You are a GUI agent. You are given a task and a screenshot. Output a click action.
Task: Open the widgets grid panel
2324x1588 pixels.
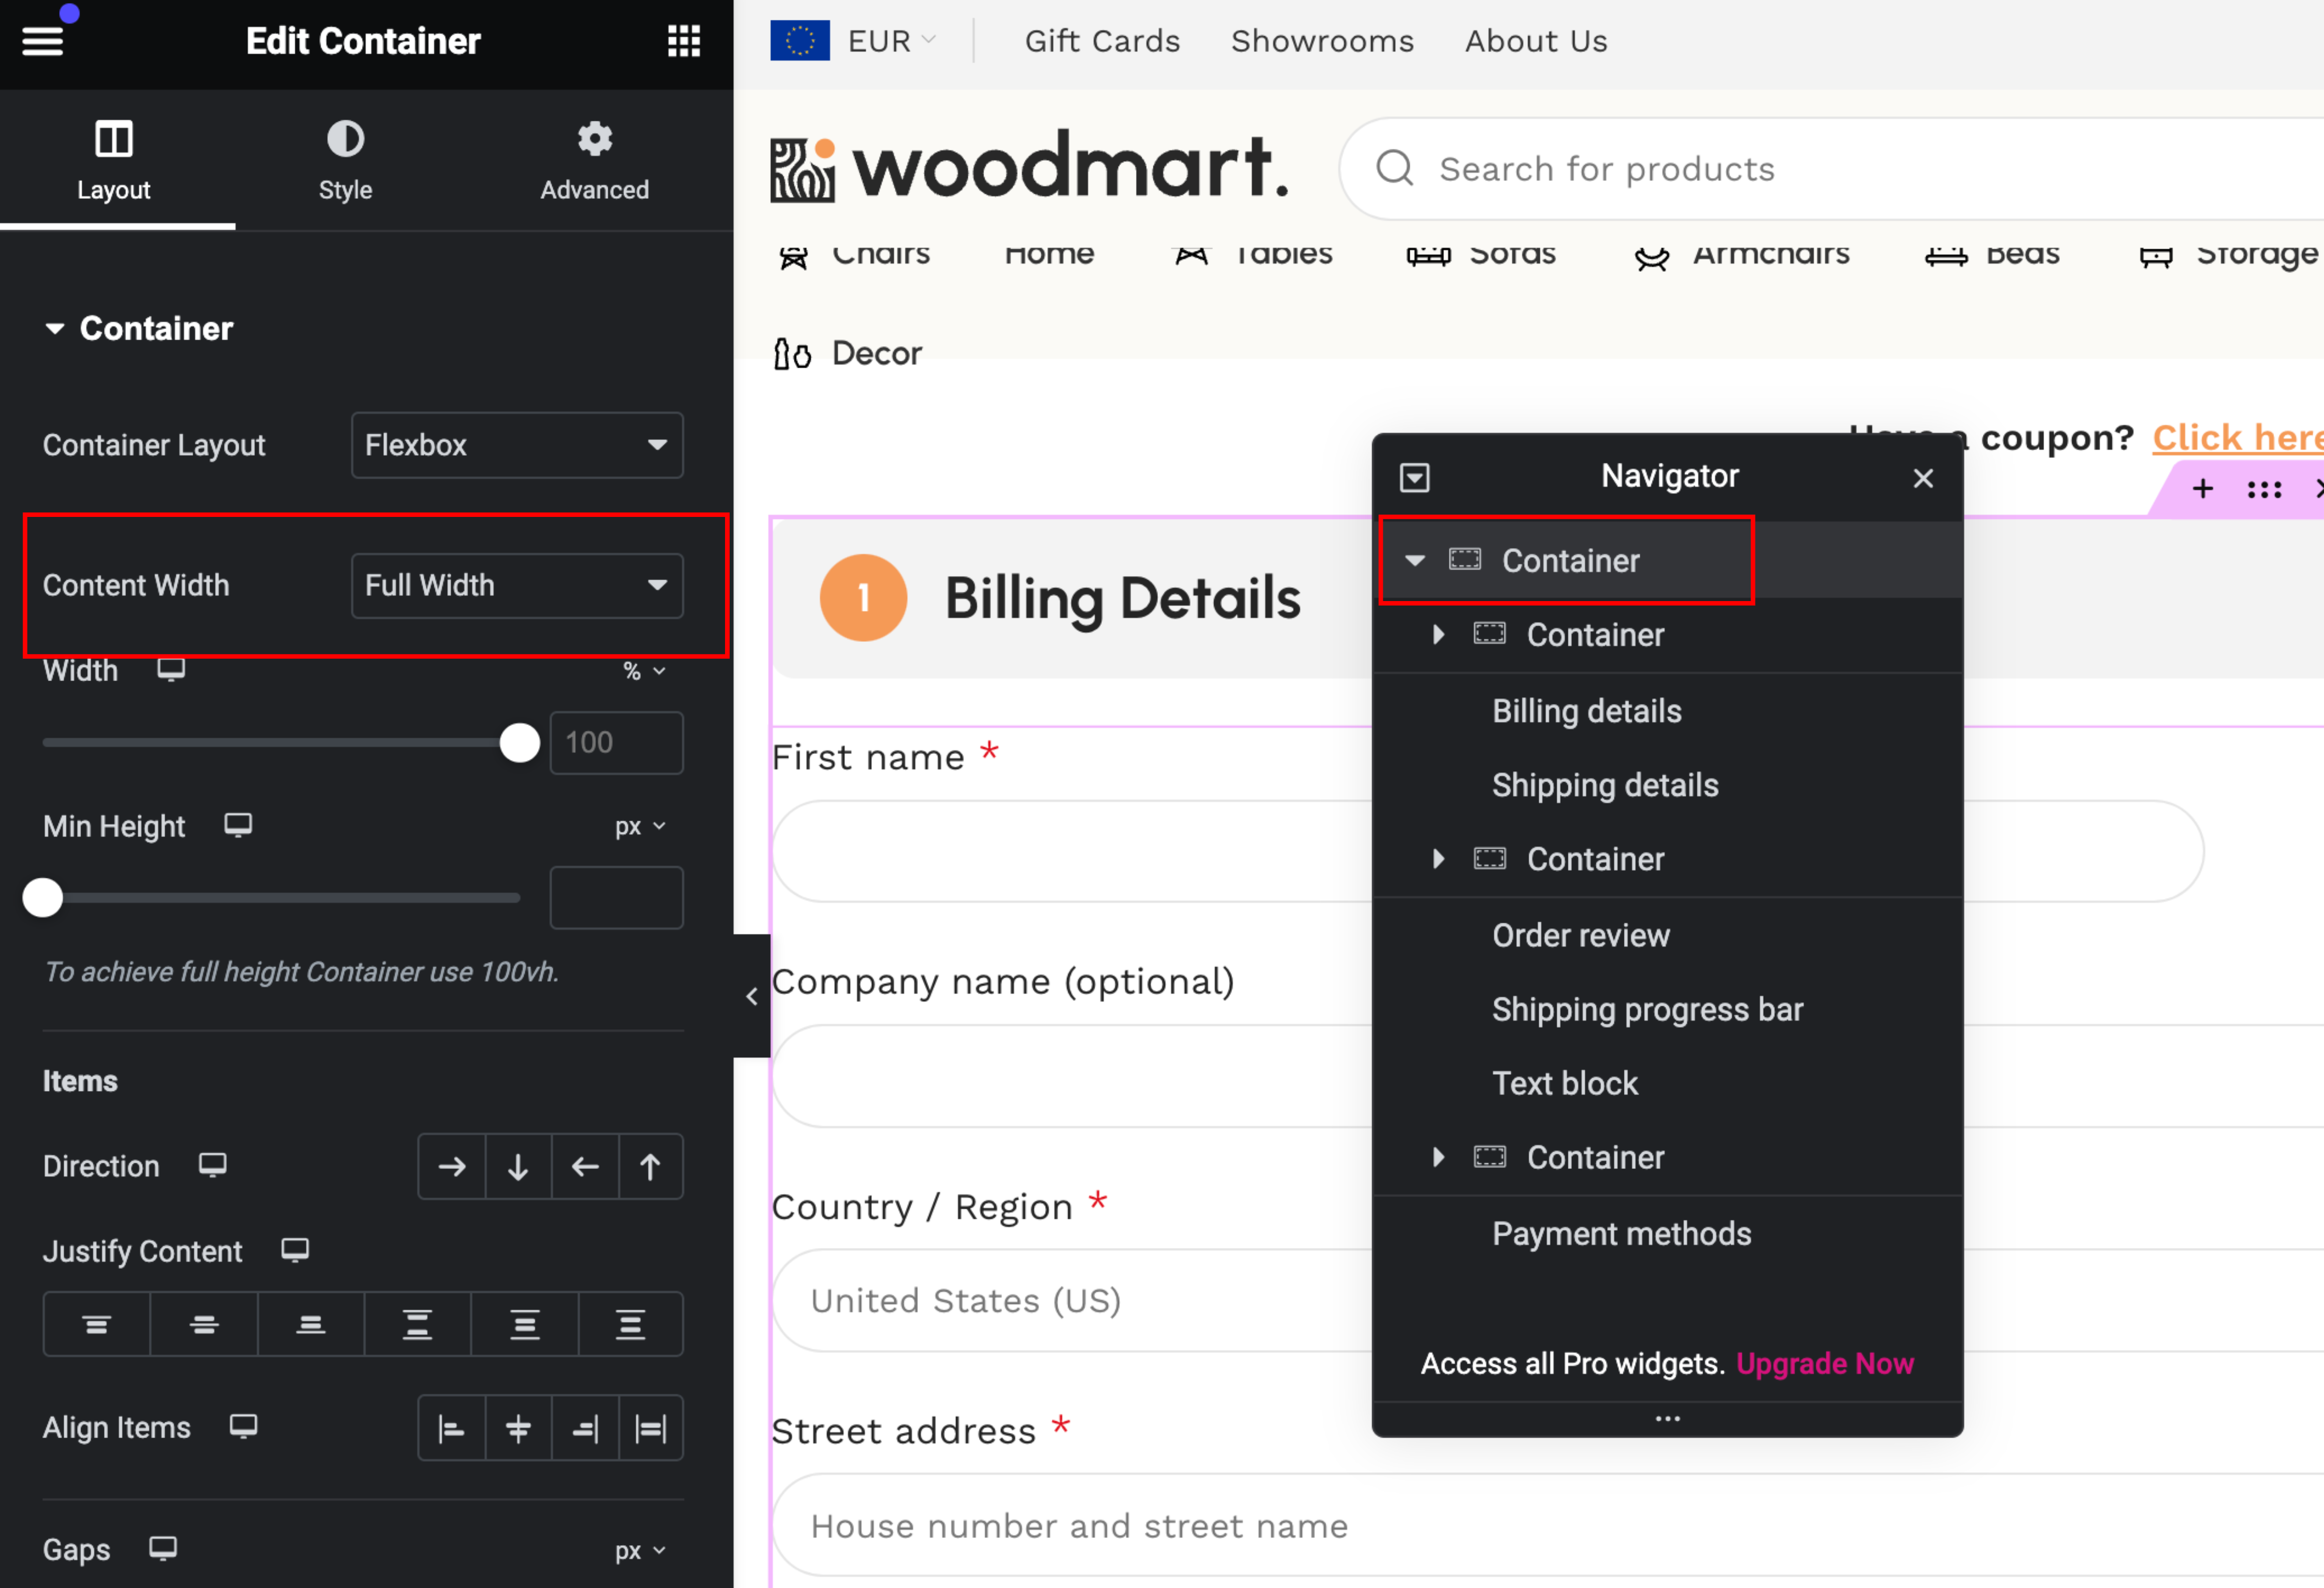click(684, 41)
